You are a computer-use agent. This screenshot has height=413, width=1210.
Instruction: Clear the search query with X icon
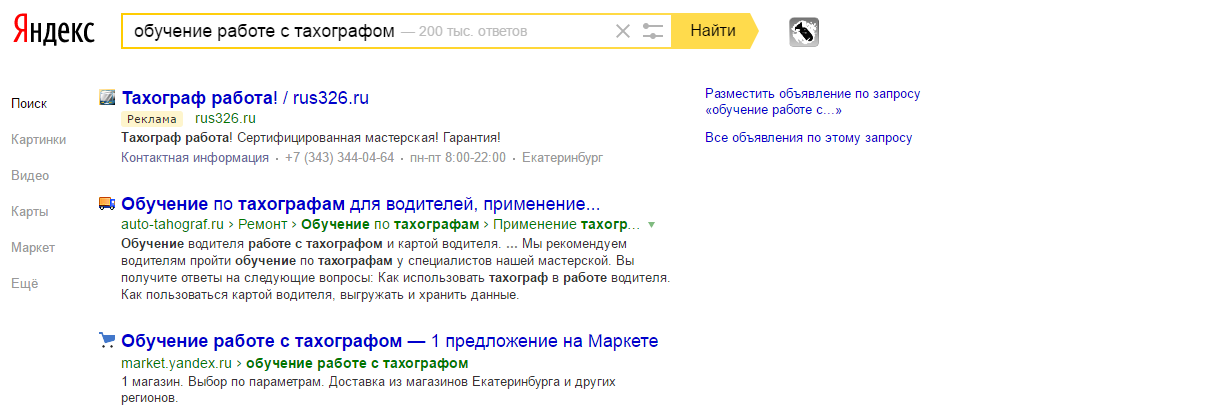pyautogui.click(x=623, y=31)
